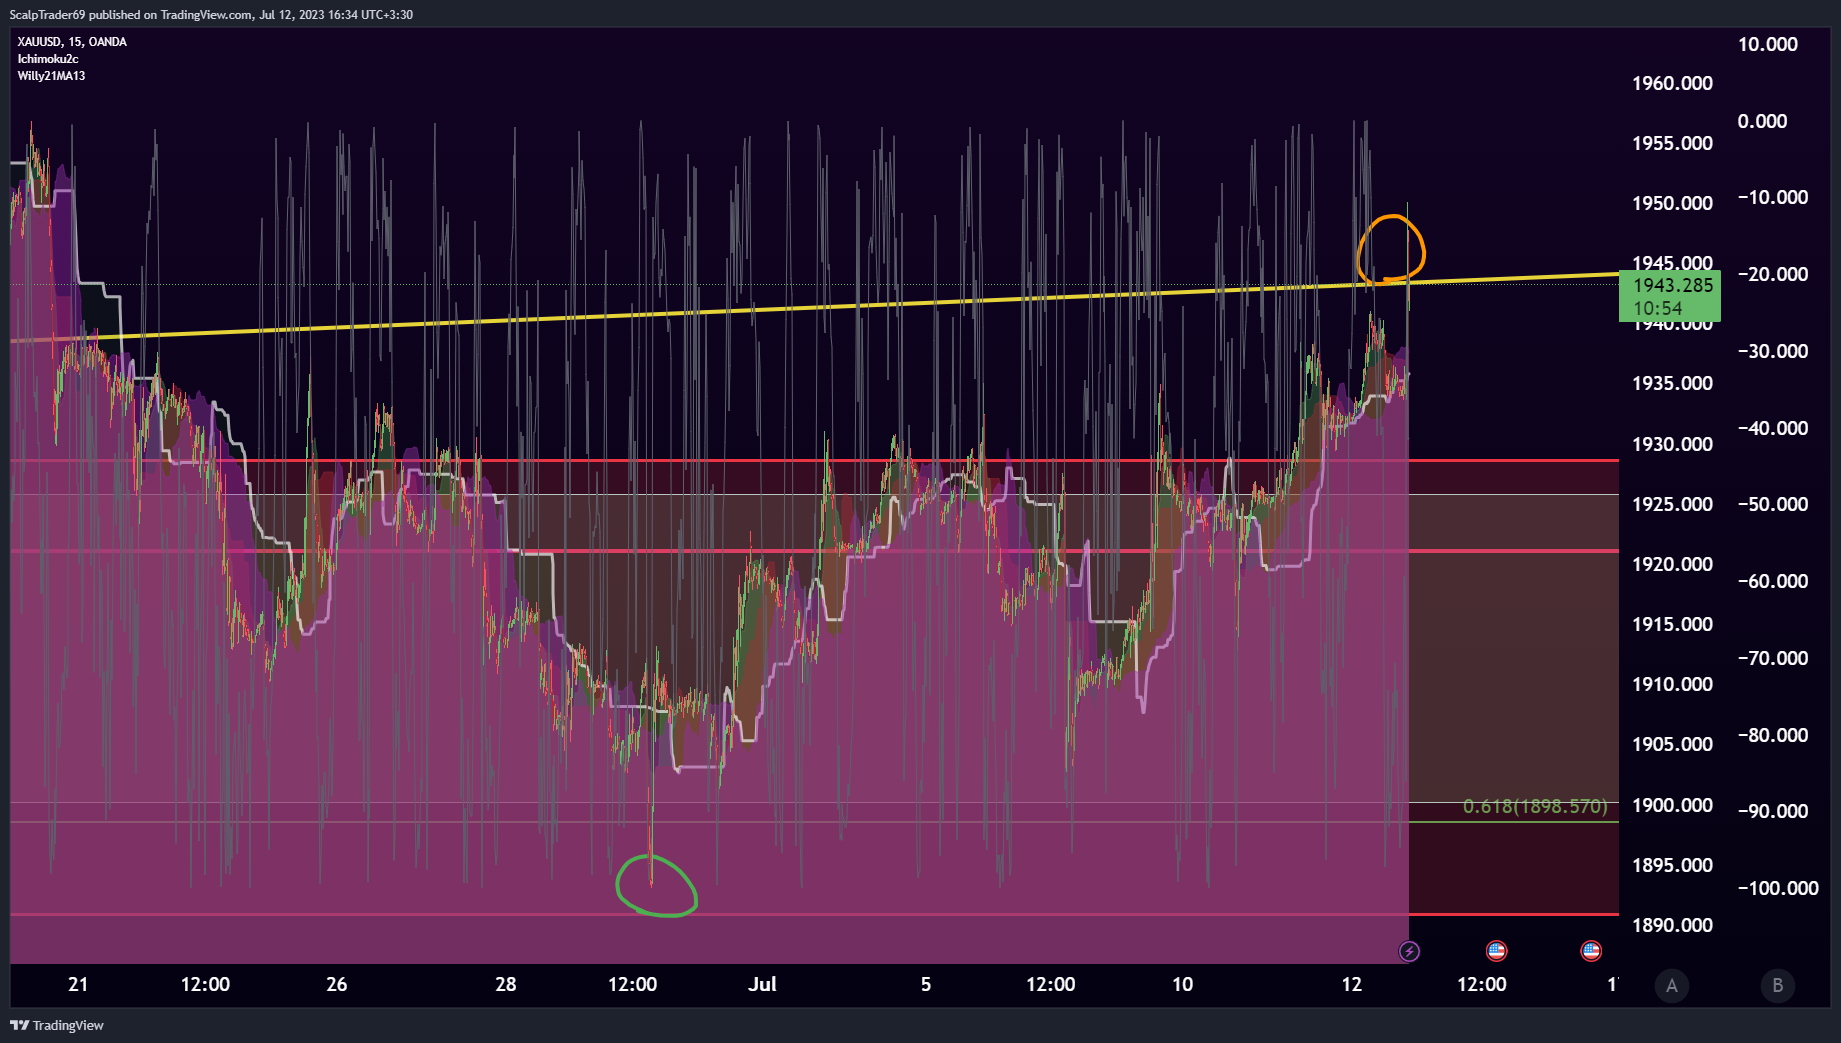The height and width of the screenshot is (1043, 1841).
Task: Open the first US flag economic event
Action: click(1496, 951)
